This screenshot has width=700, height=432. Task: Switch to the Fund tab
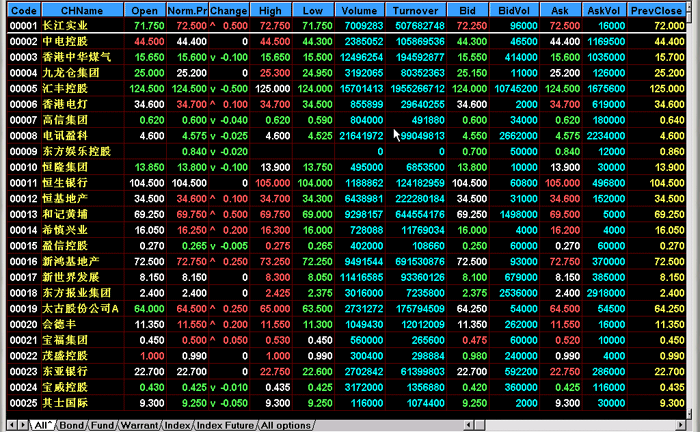[x=102, y=425]
